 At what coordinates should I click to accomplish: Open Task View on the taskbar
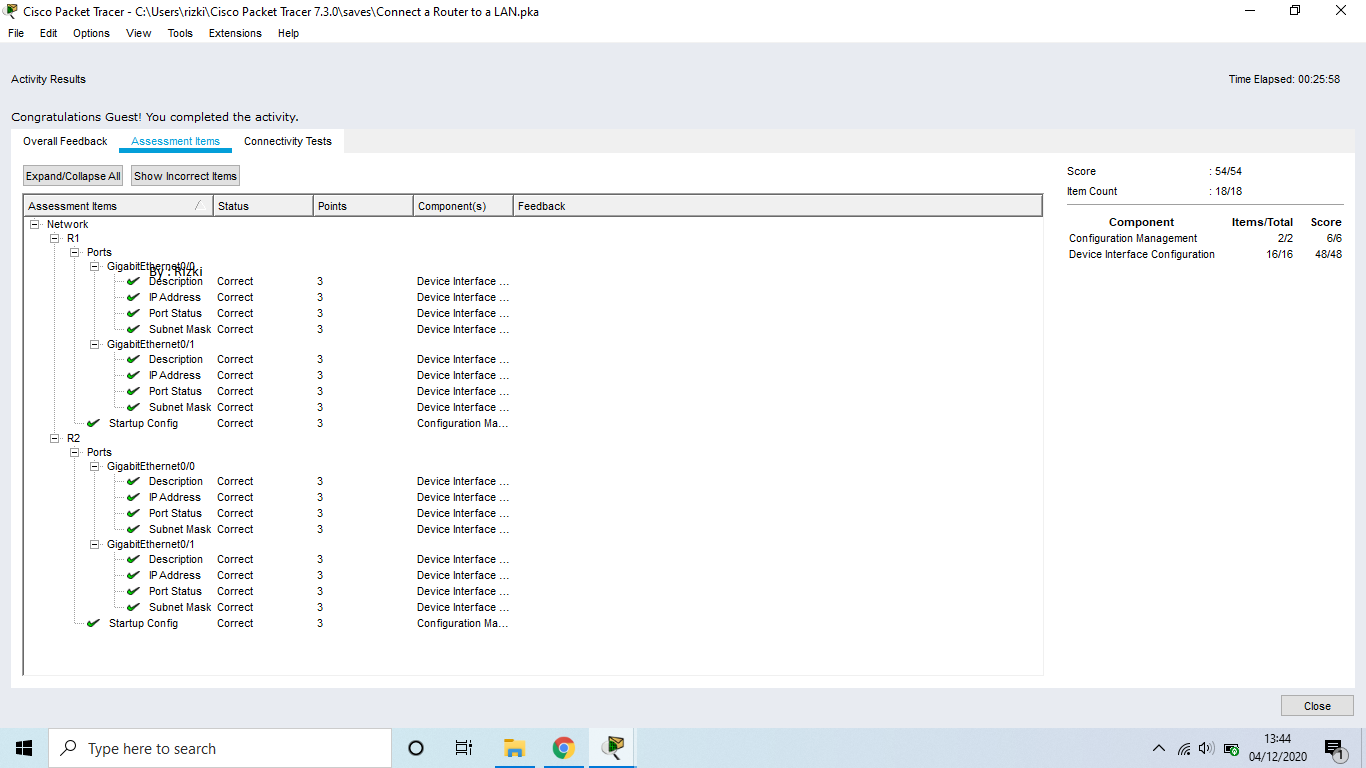tap(464, 748)
